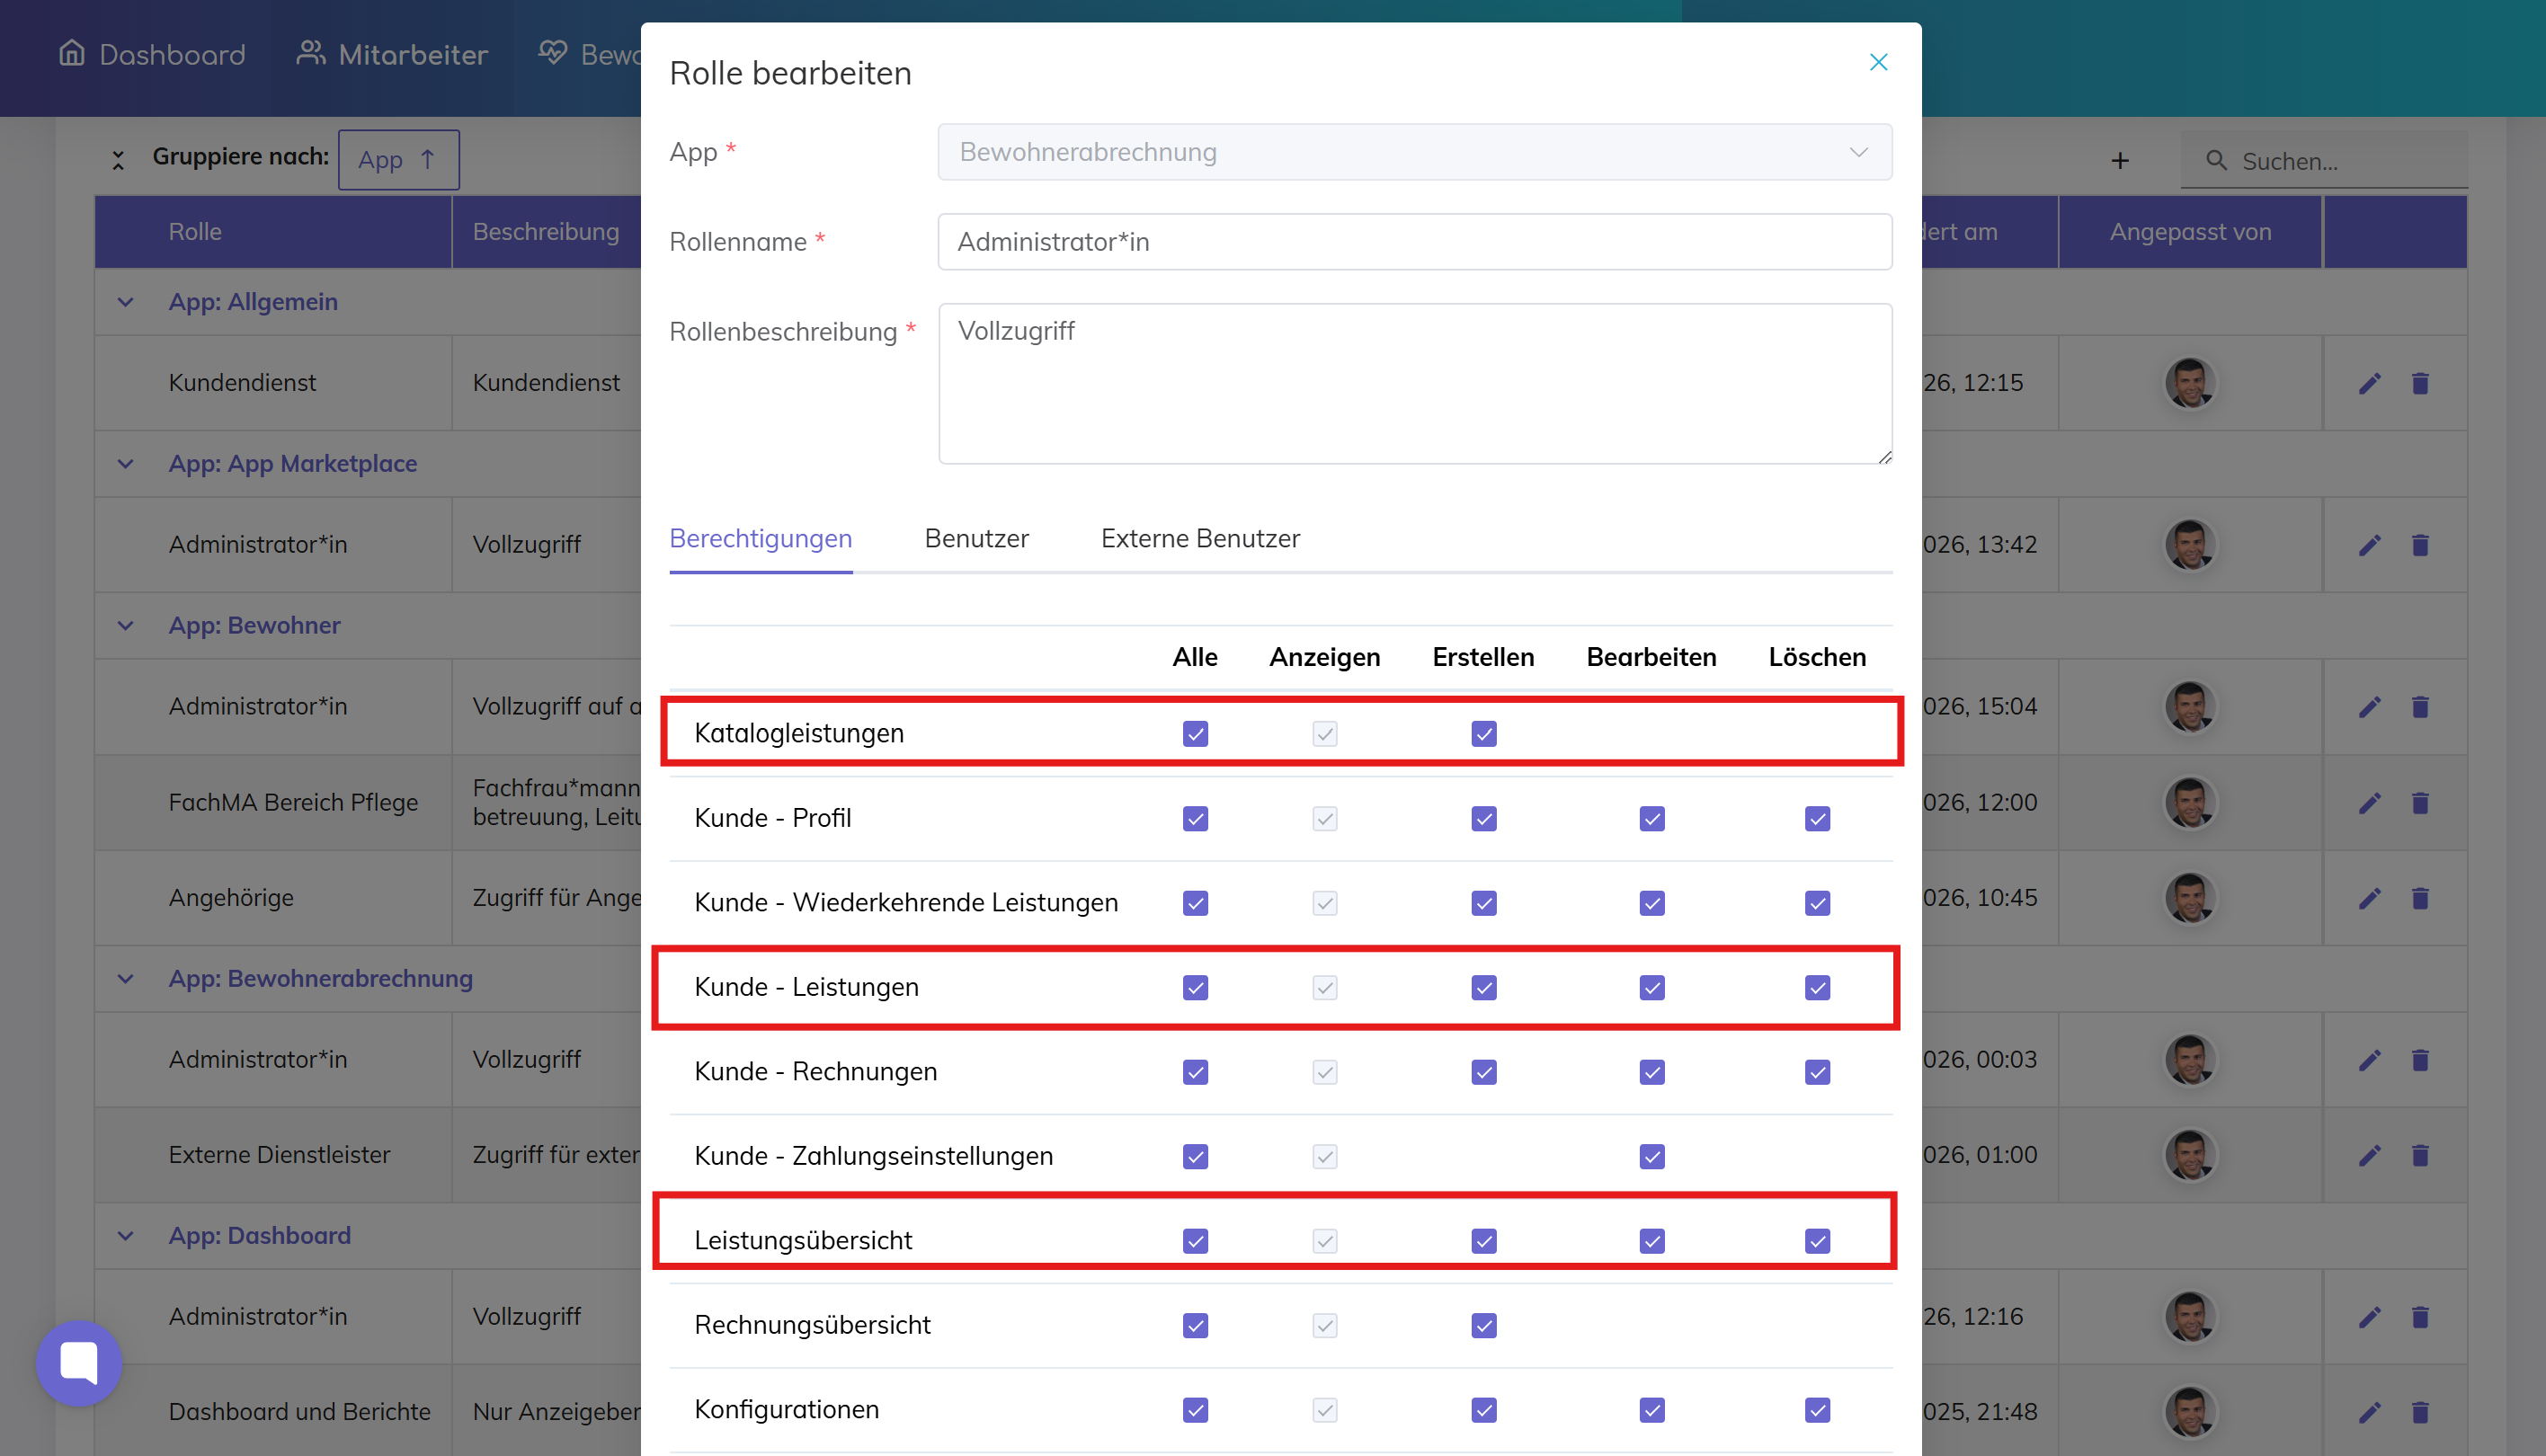Toggle Alle checkbox for Rechnungsübersicht
This screenshot has width=2546, height=1456.
click(1195, 1325)
